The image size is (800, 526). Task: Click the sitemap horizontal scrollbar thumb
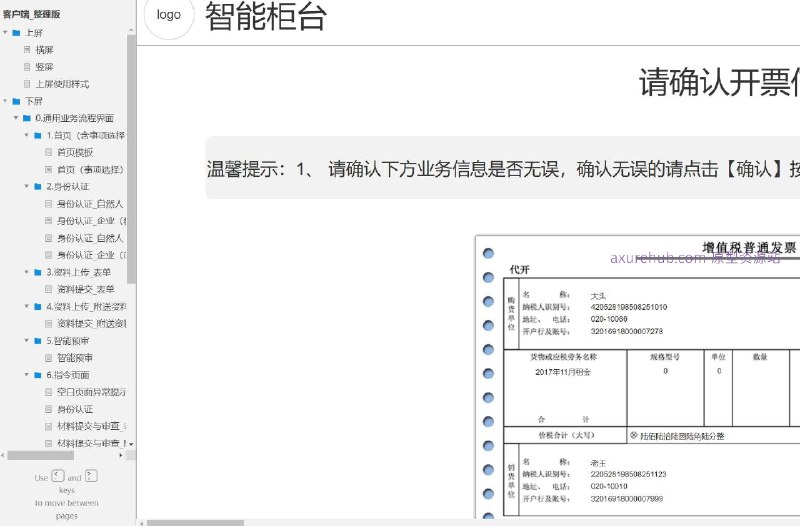41,455
